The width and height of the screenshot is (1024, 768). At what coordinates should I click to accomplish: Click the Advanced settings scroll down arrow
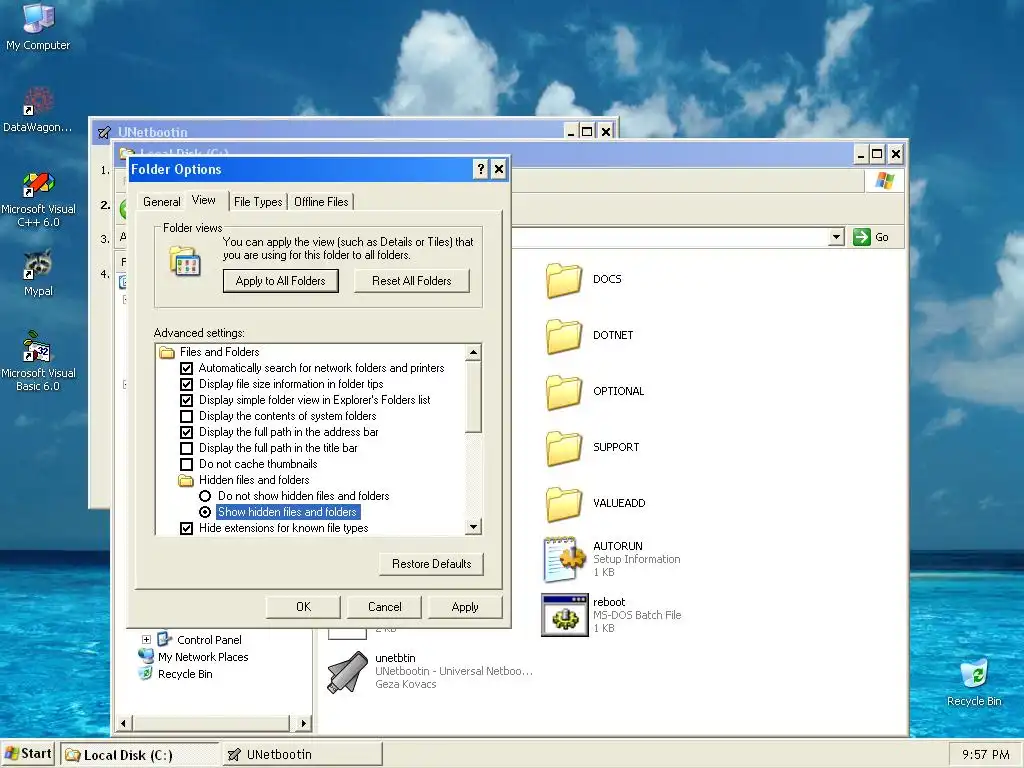(473, 526)
